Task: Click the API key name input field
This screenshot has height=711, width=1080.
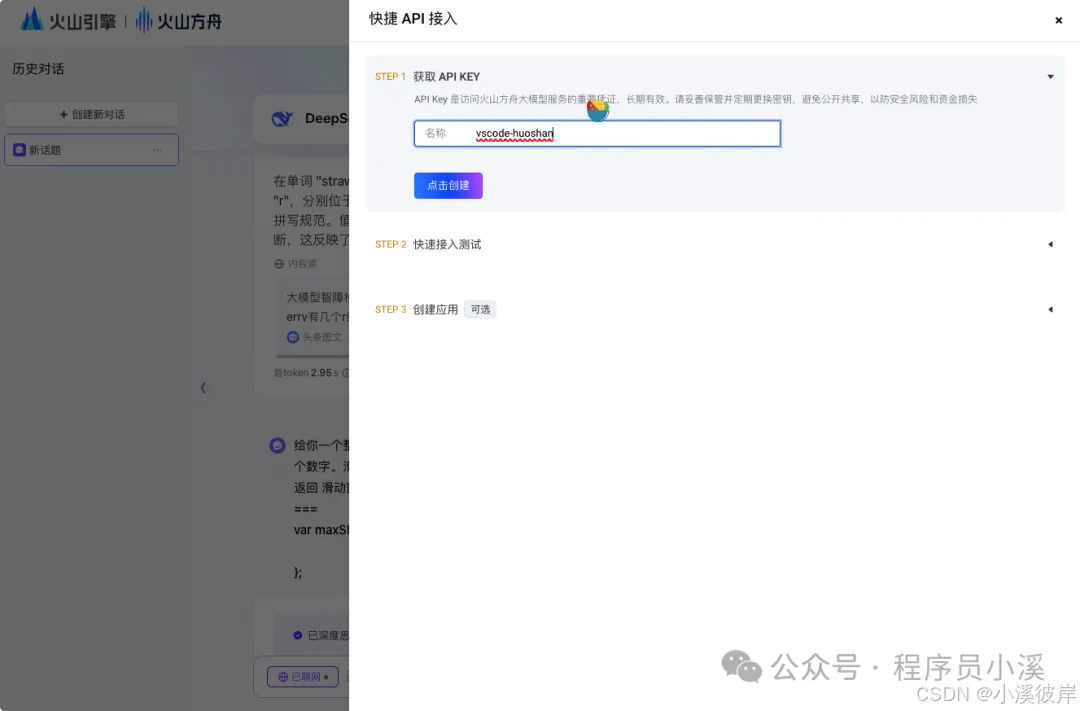Action: 597,133
